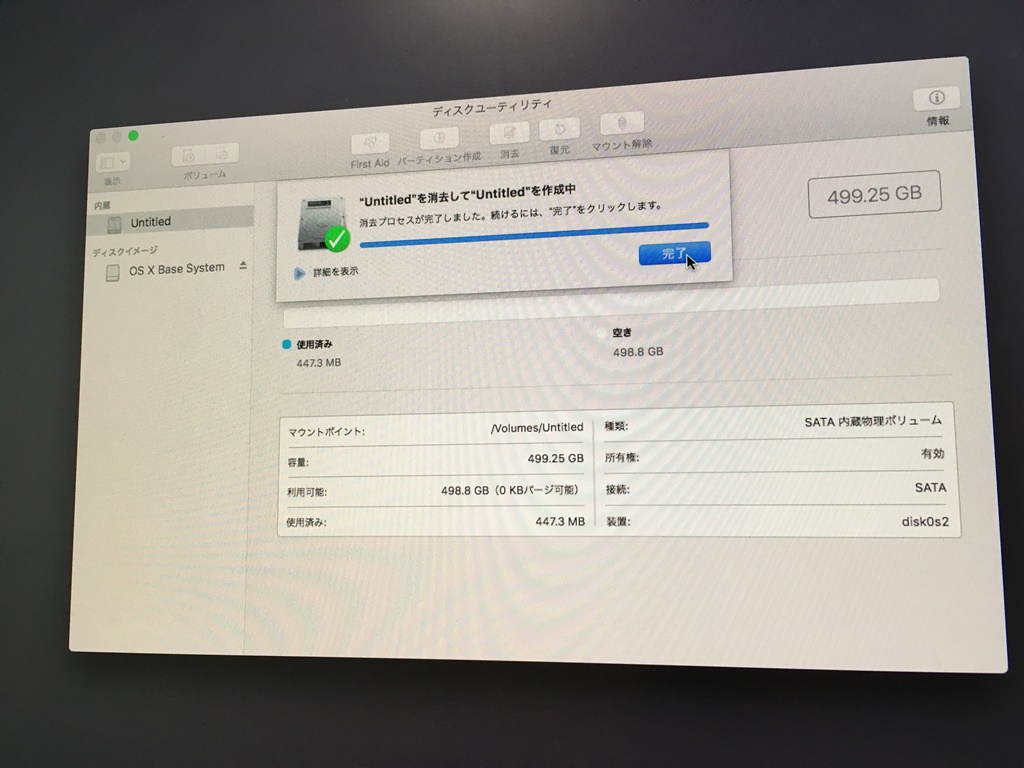Click the erase progress bar
This screenshot has height=768, width=1024.
(534, 235)
